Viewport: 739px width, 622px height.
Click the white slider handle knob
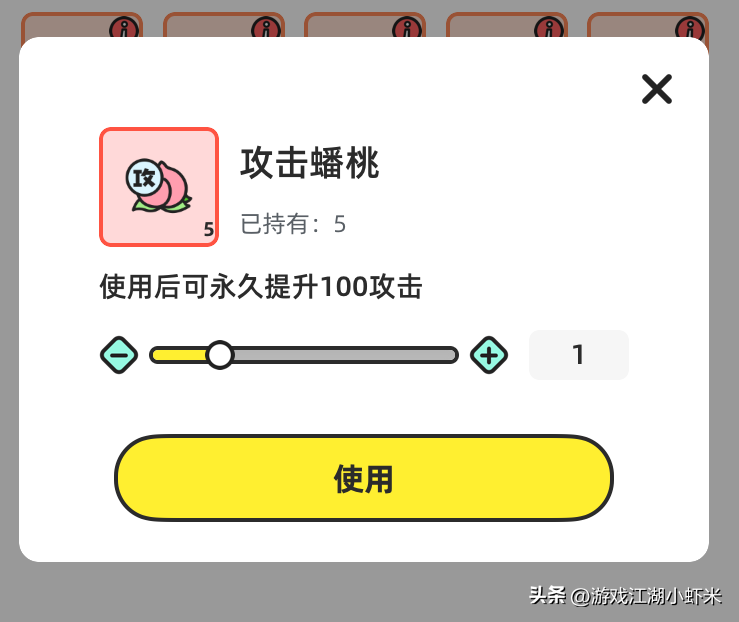pos(220,355)
